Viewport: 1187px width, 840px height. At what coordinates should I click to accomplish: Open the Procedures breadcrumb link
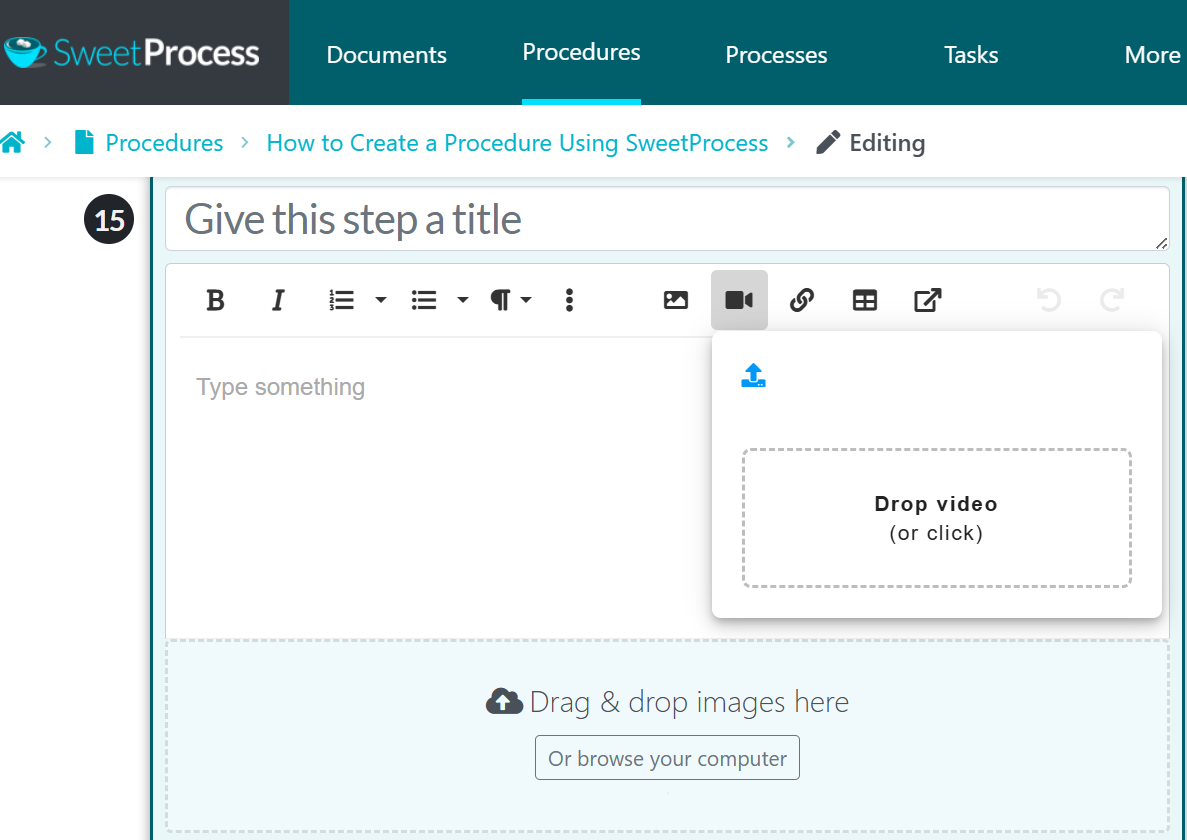[164, 142]
